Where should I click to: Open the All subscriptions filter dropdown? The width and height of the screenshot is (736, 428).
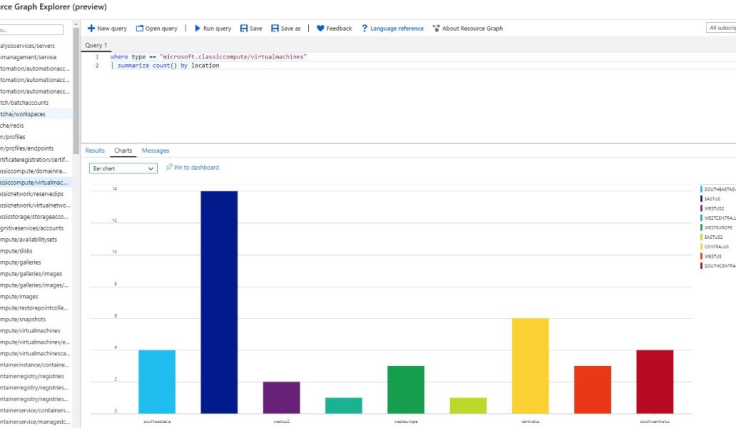[720, 28]
